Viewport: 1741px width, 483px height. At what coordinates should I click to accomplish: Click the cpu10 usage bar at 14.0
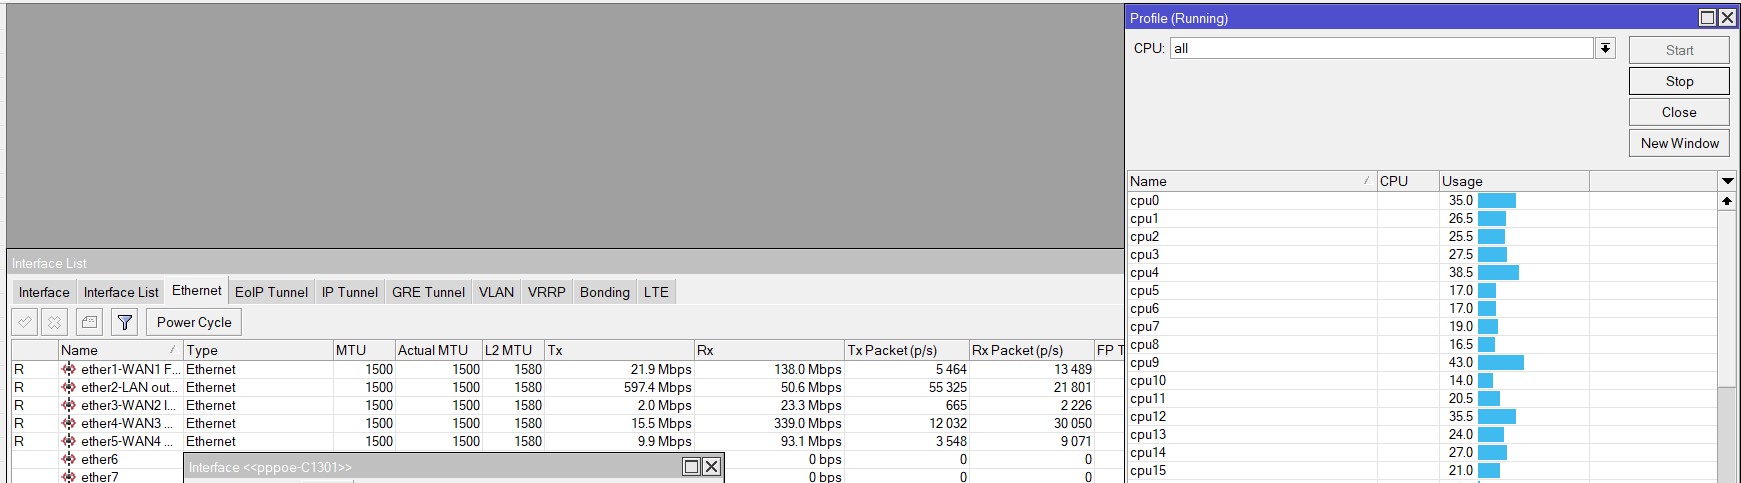pyautogui.click(x=1485, y=381)
